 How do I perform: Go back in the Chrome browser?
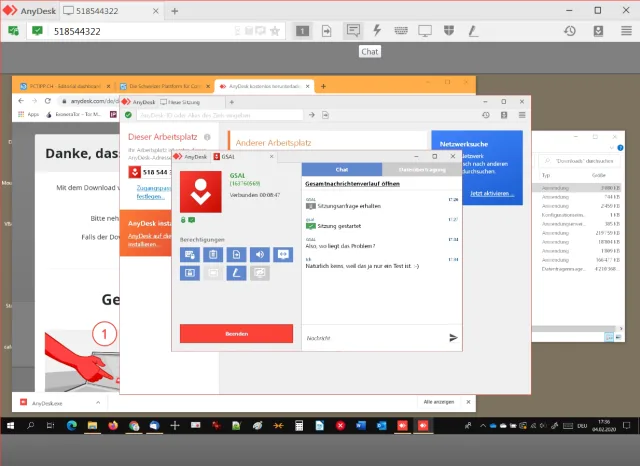(21, 101)
